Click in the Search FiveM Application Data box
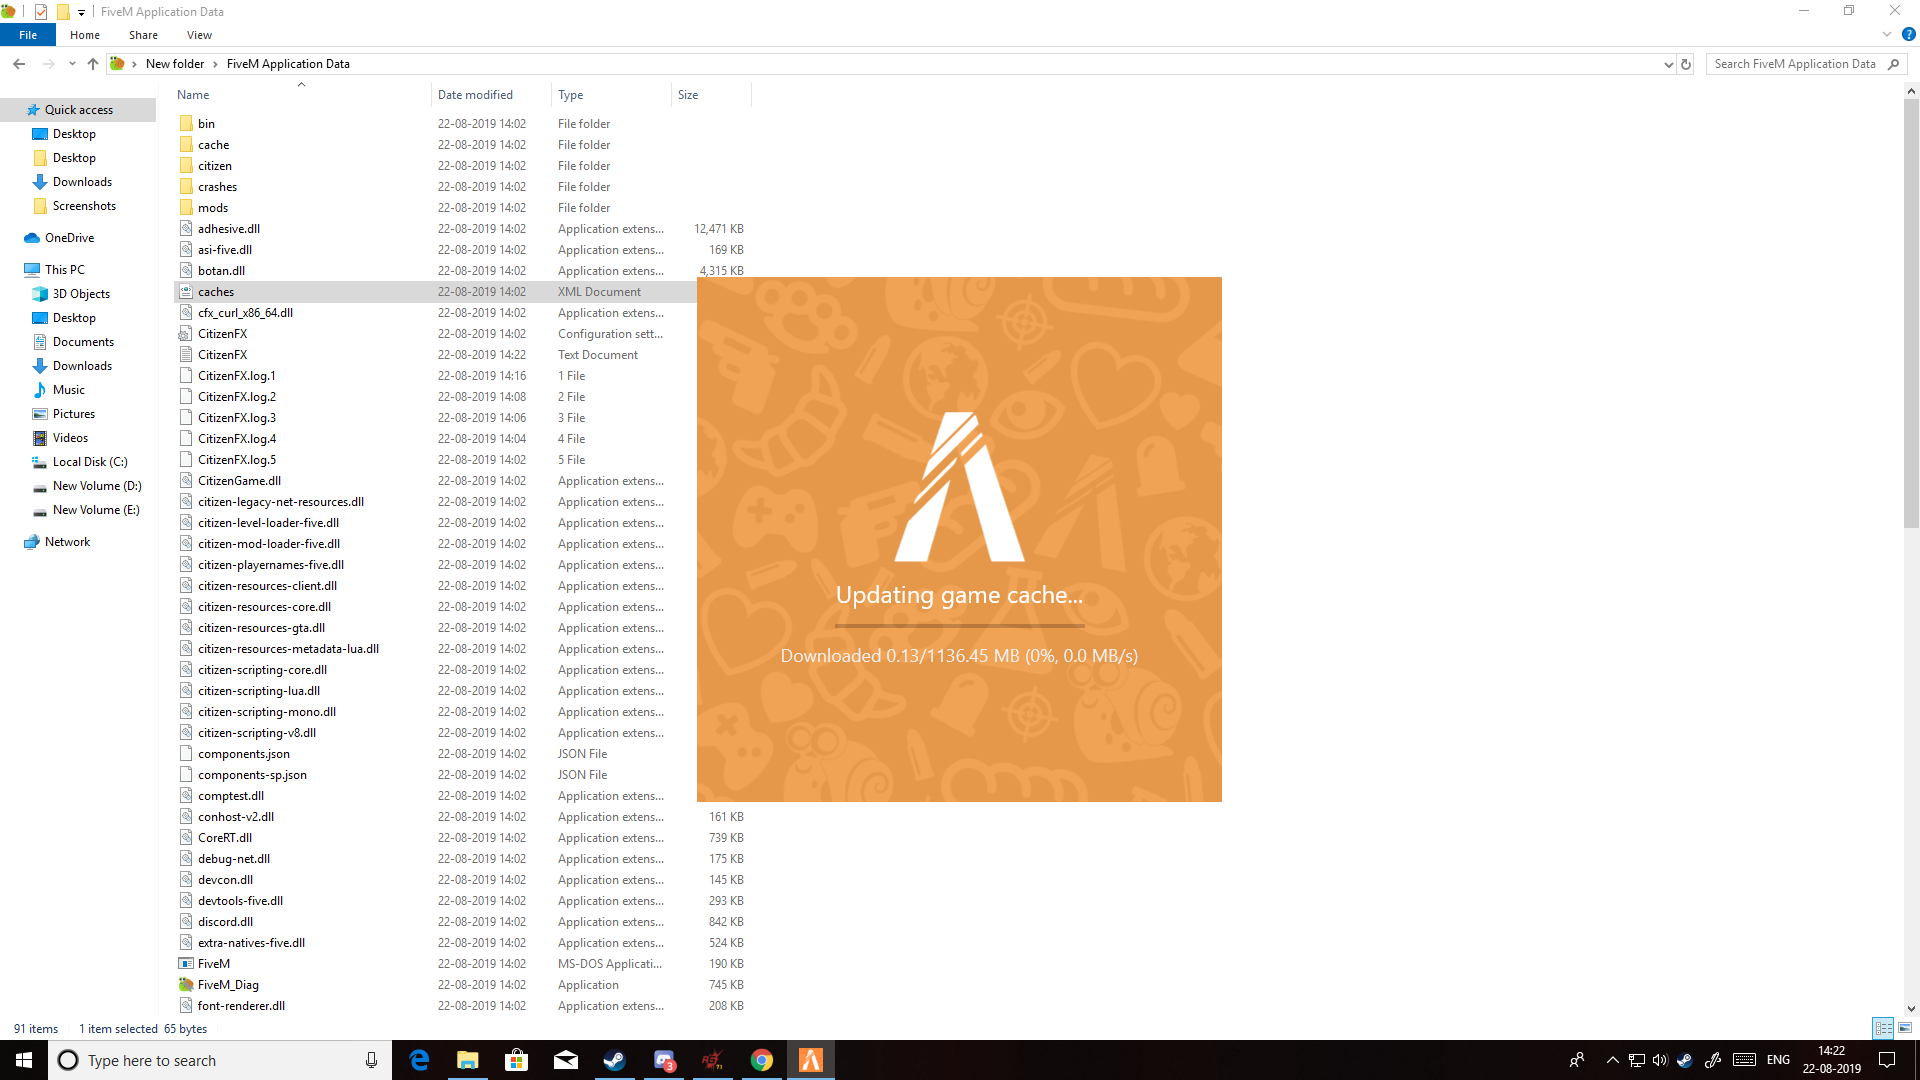 pyautogui.click(x=1795, y=64)
